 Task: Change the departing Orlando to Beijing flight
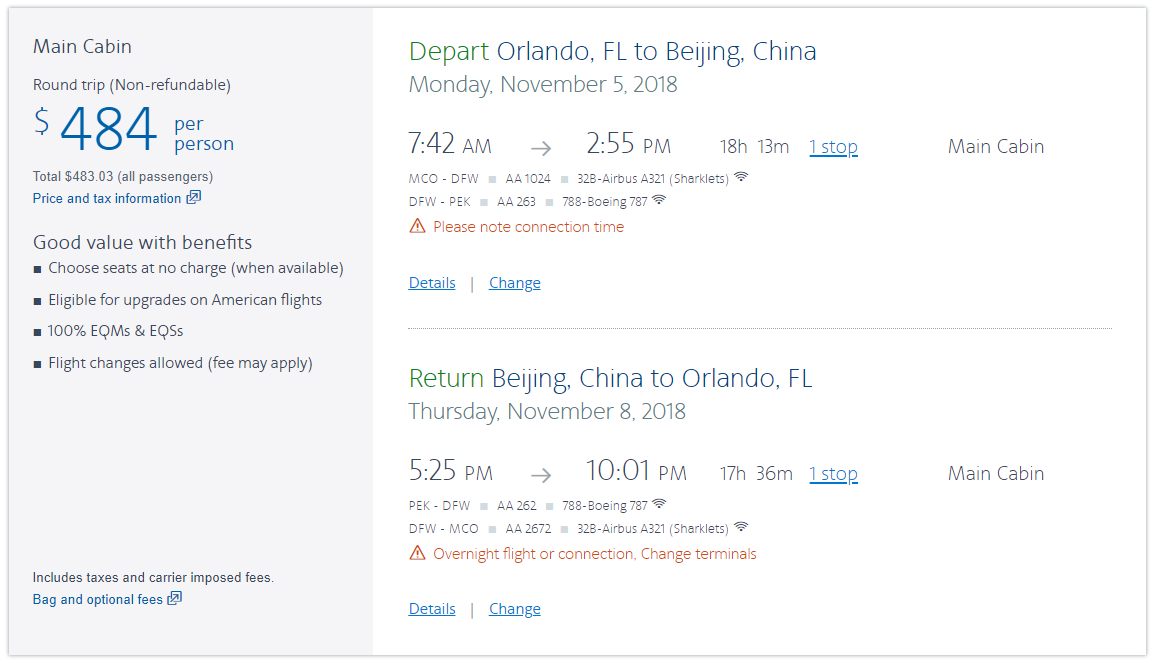click(515, 283)
